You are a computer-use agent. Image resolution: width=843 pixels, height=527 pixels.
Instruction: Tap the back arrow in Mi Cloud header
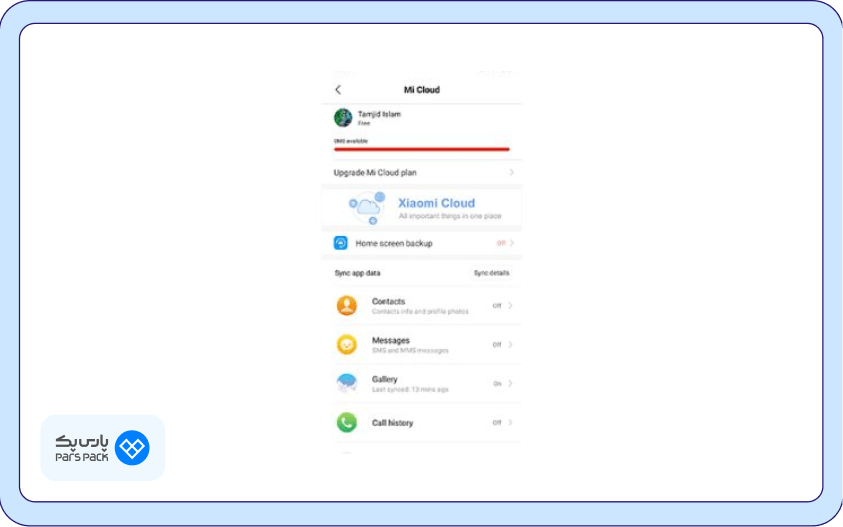pyautogui.click(x=338, y=90)
